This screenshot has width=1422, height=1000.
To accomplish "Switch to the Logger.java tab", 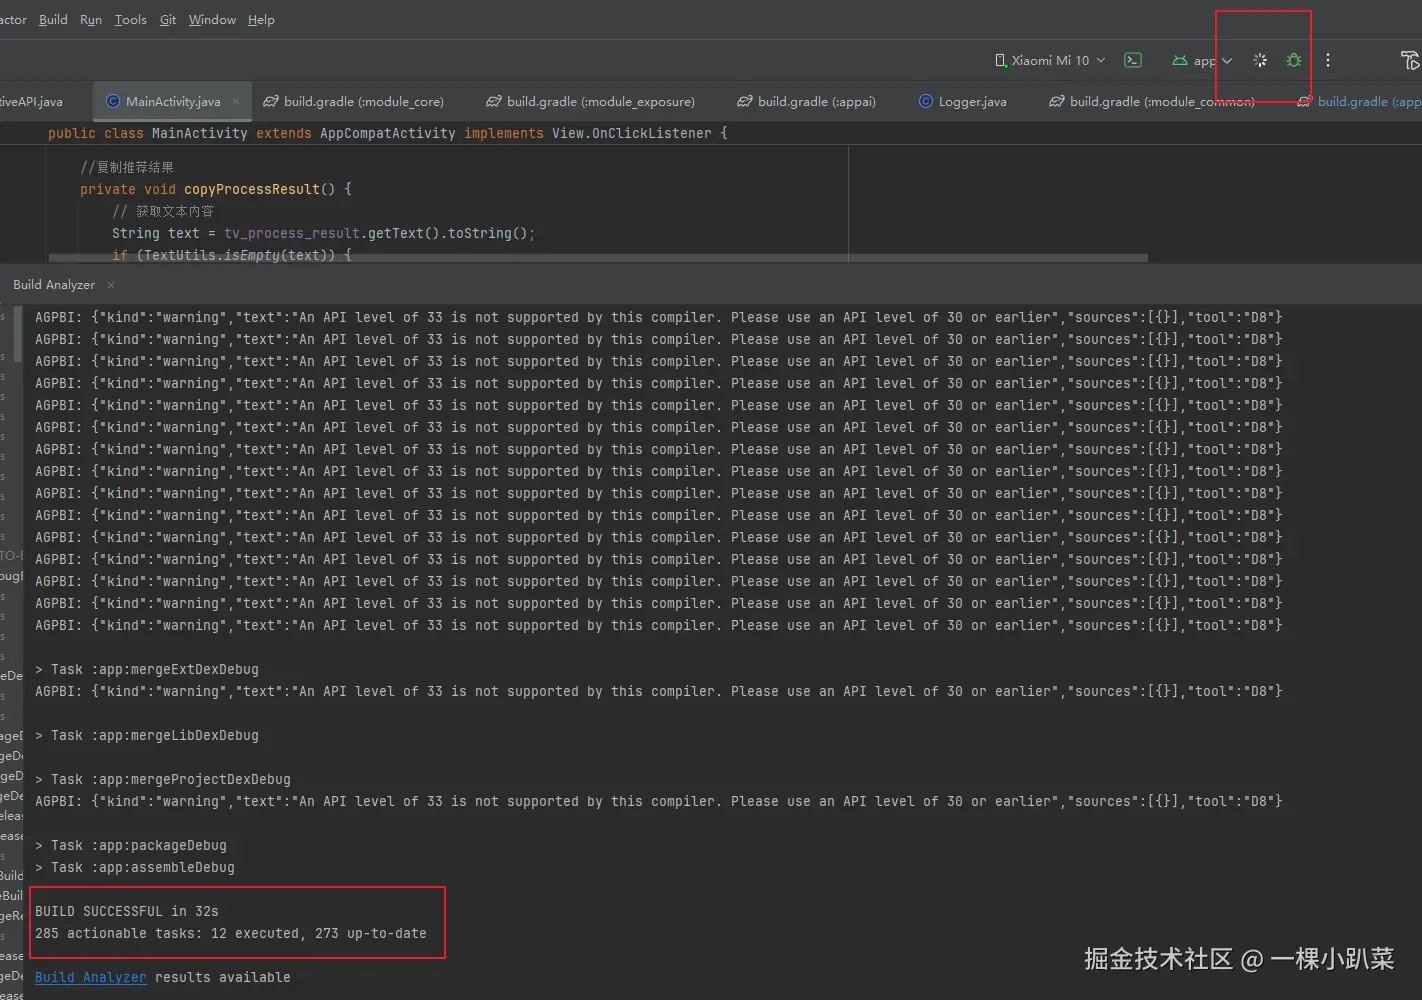I will coord(971,102).
